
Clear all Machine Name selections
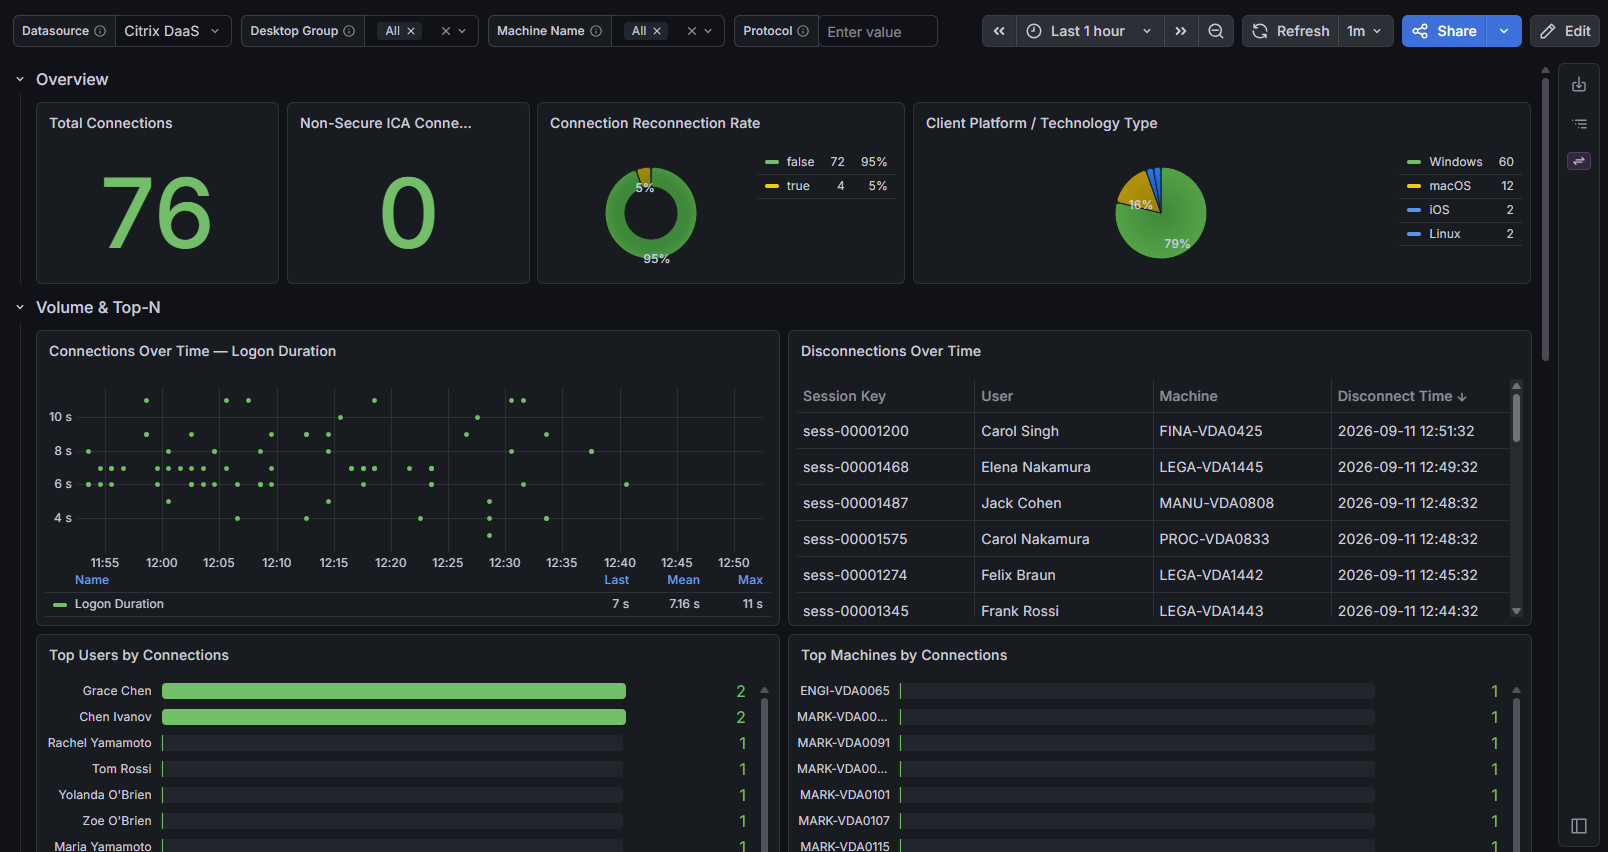[692, 31]
